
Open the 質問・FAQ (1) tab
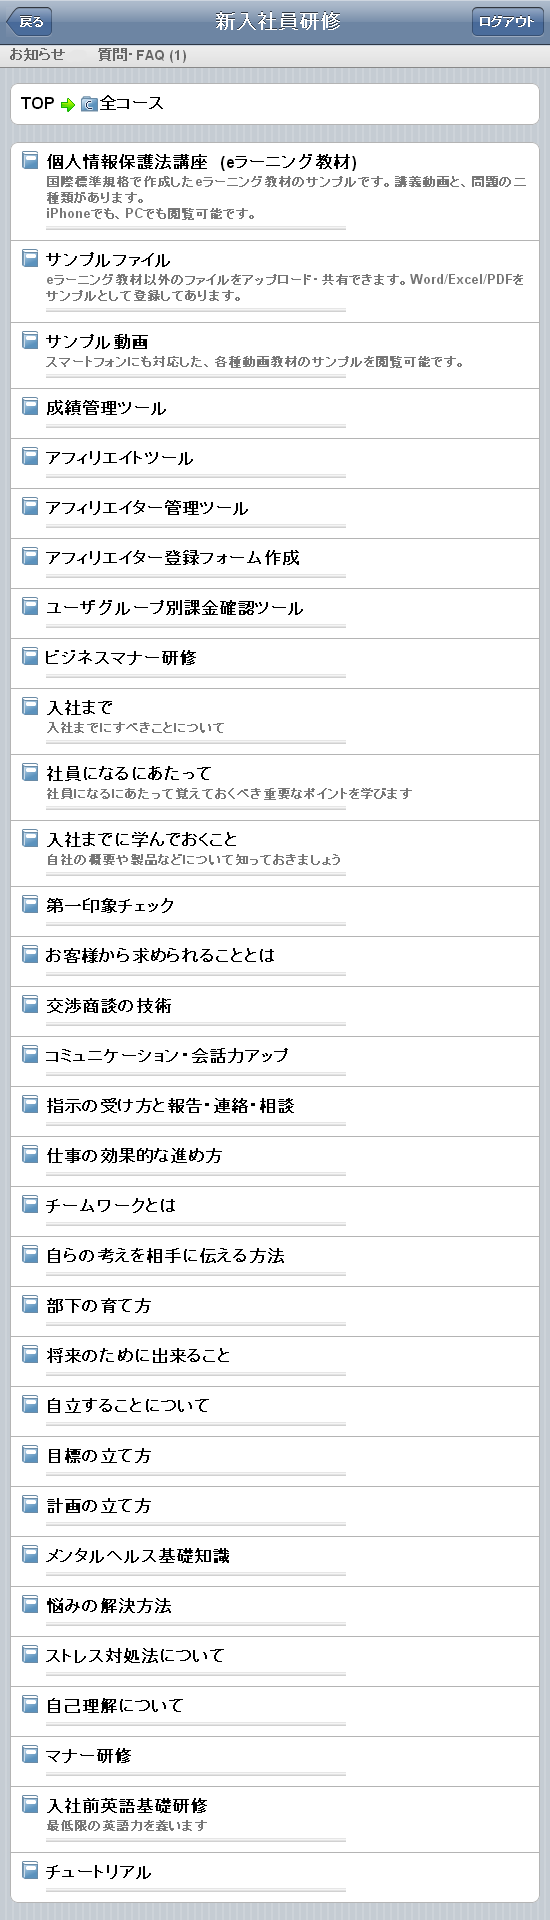coord(142,55)
